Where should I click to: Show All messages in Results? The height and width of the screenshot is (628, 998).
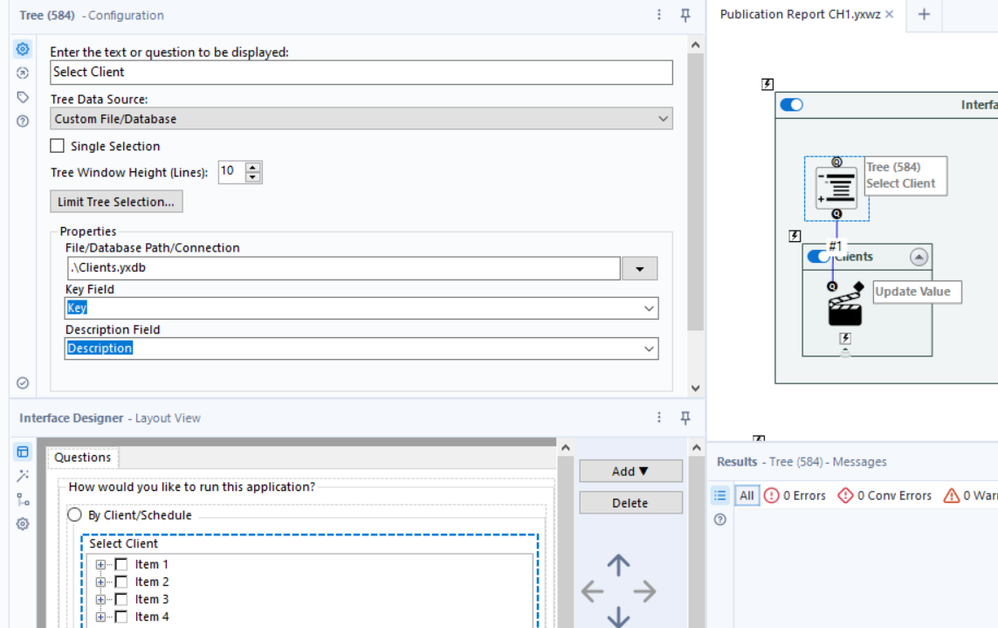pos(747,495)
